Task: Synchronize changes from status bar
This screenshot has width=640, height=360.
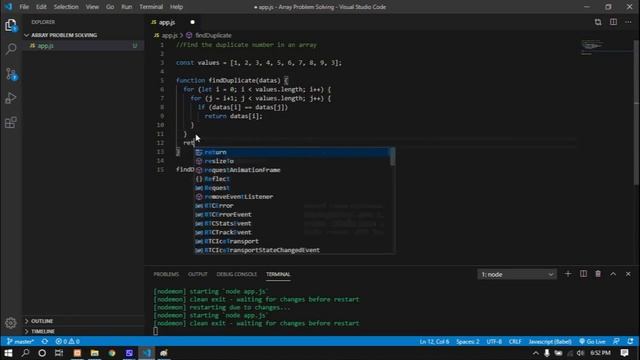Action: [45, 341]
